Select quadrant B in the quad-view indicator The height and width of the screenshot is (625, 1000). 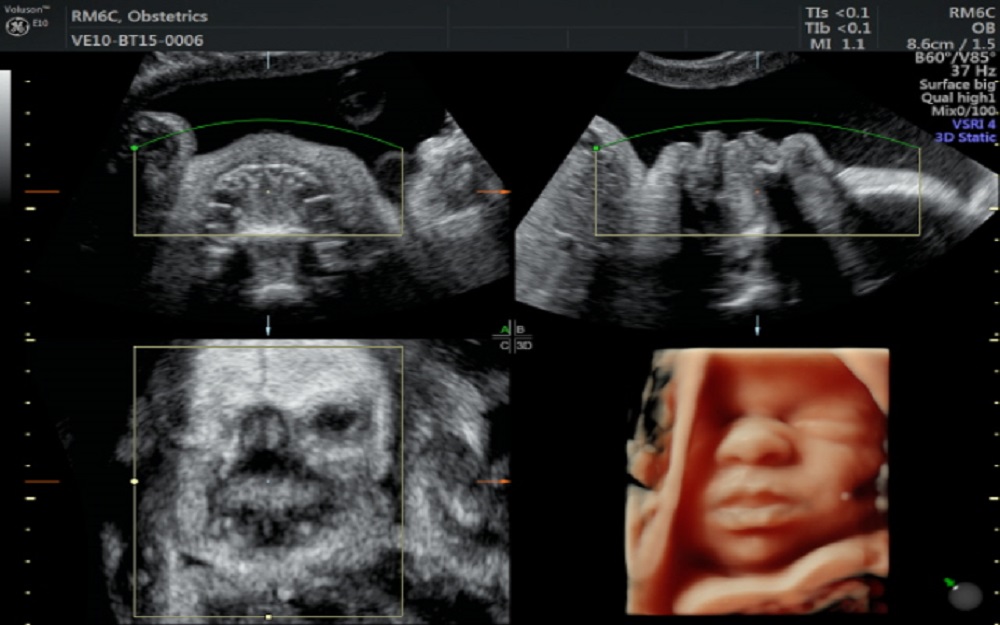[x=521, y=330]
